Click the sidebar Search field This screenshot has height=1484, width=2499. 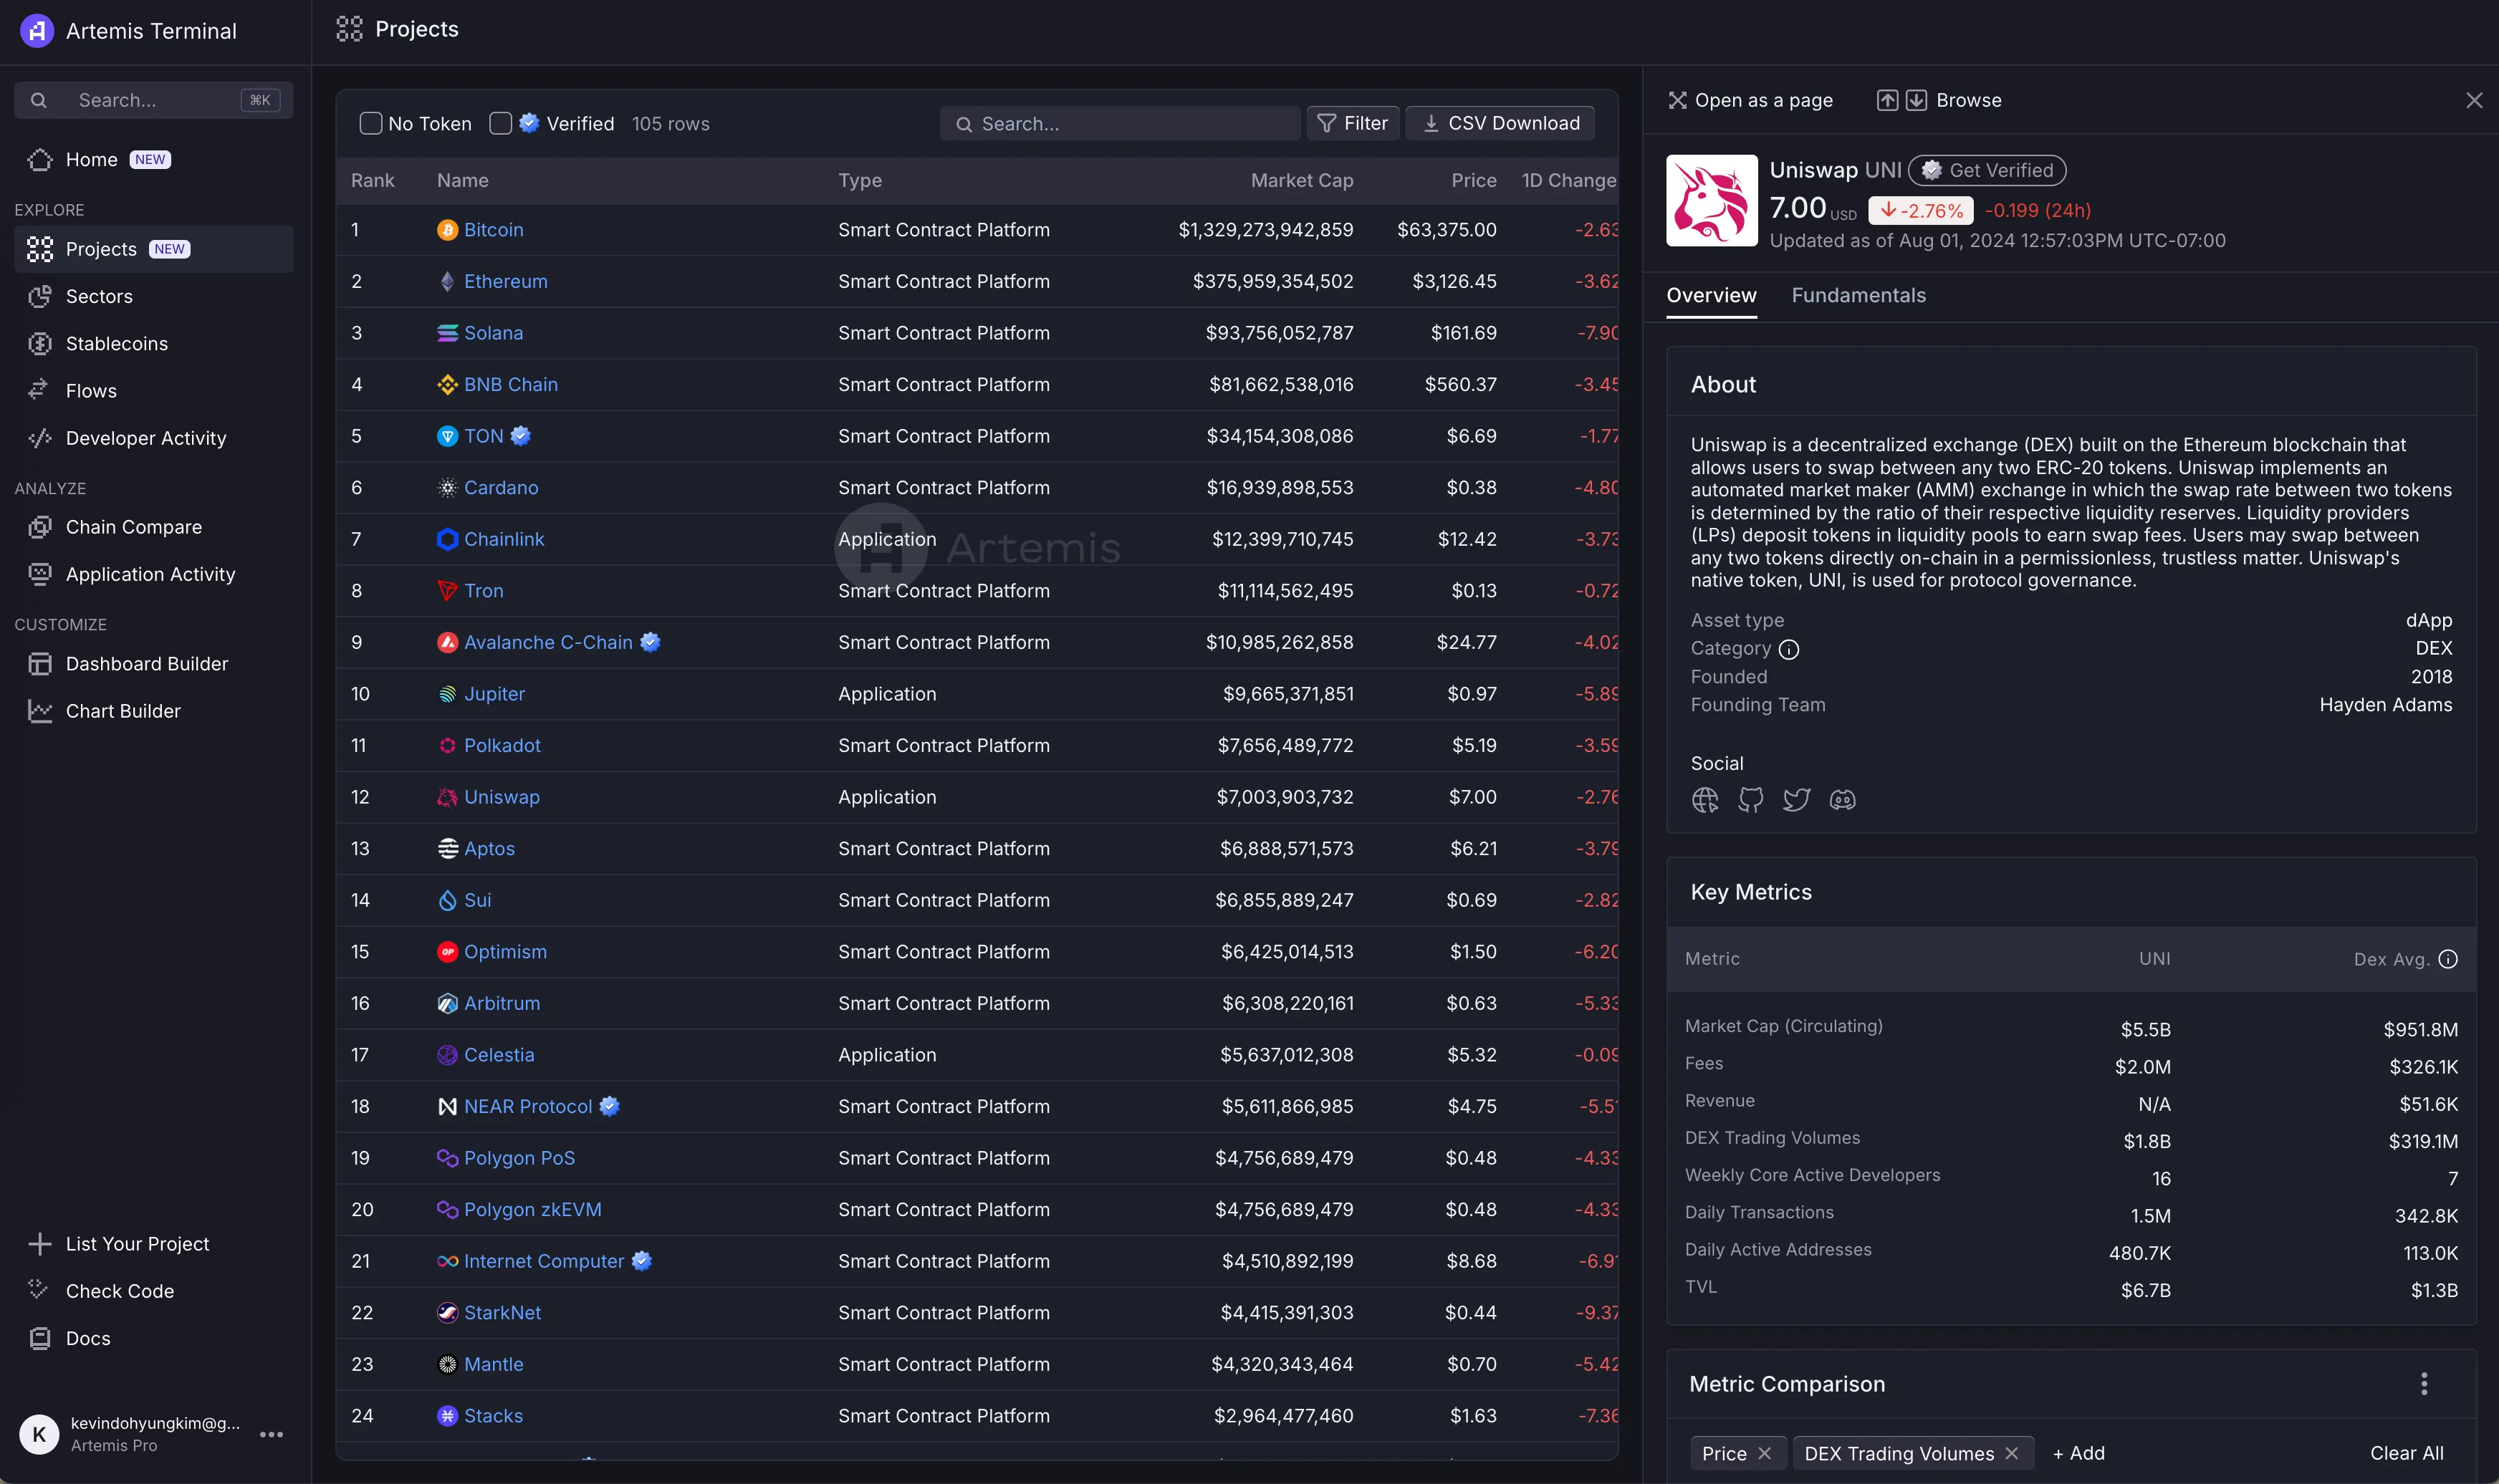pyautogui.click(x=154, y=100)
